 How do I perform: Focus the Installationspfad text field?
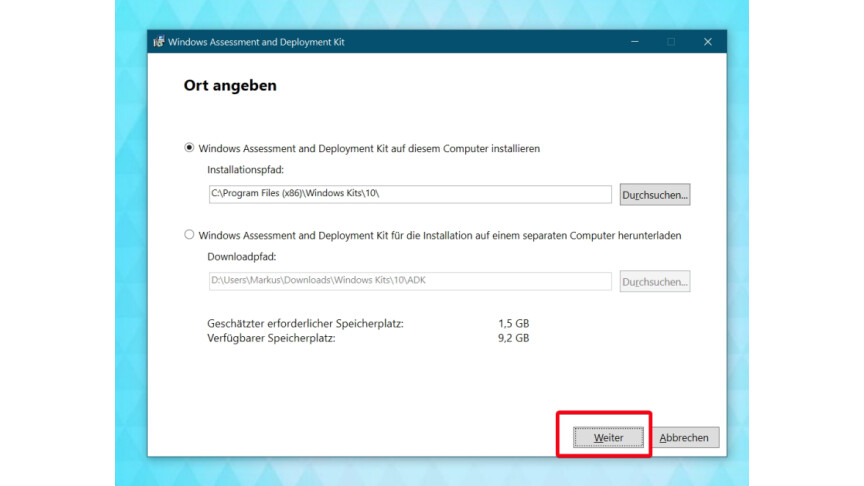410,194
